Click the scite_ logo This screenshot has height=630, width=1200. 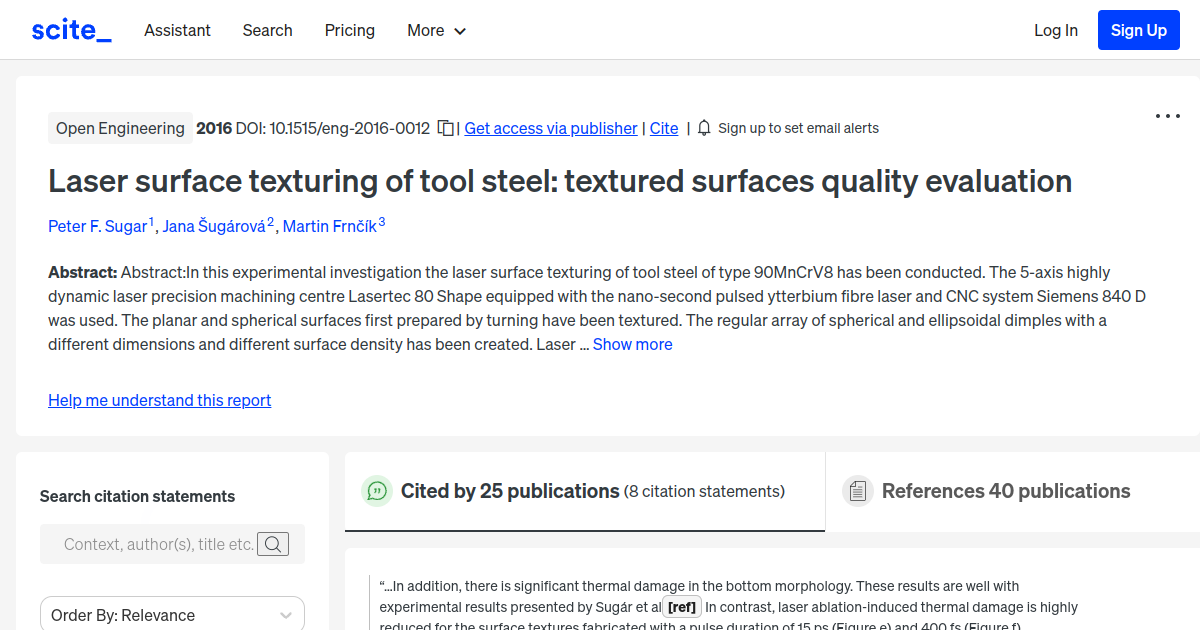point(70,29)
